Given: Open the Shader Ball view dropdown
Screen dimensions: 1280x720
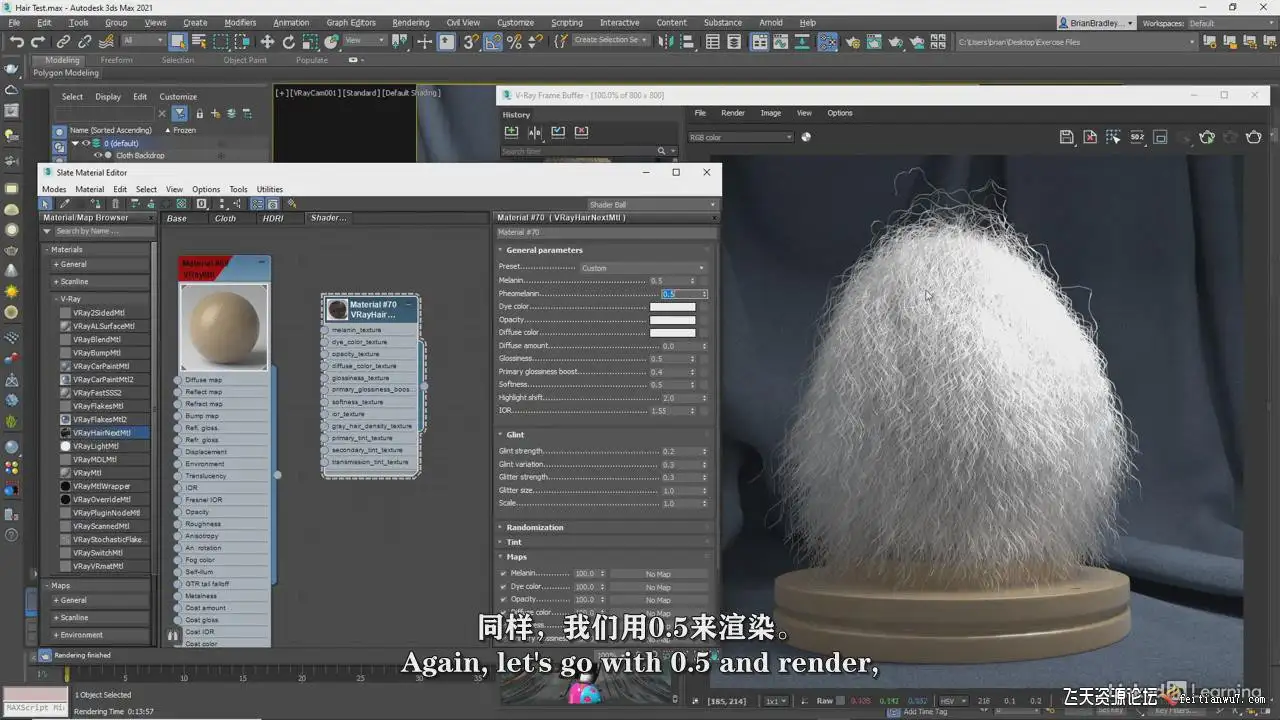Looking at the screenshot, I should [652, 204].
